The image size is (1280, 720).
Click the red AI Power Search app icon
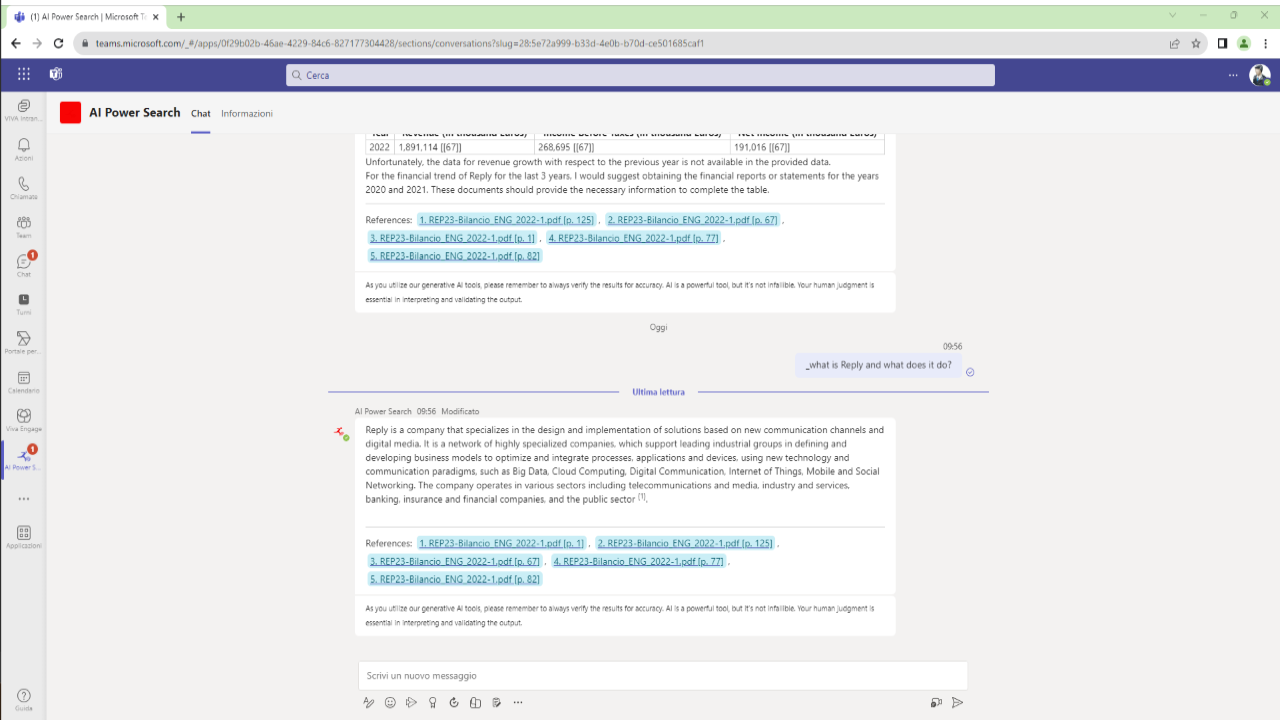[70, 113]
